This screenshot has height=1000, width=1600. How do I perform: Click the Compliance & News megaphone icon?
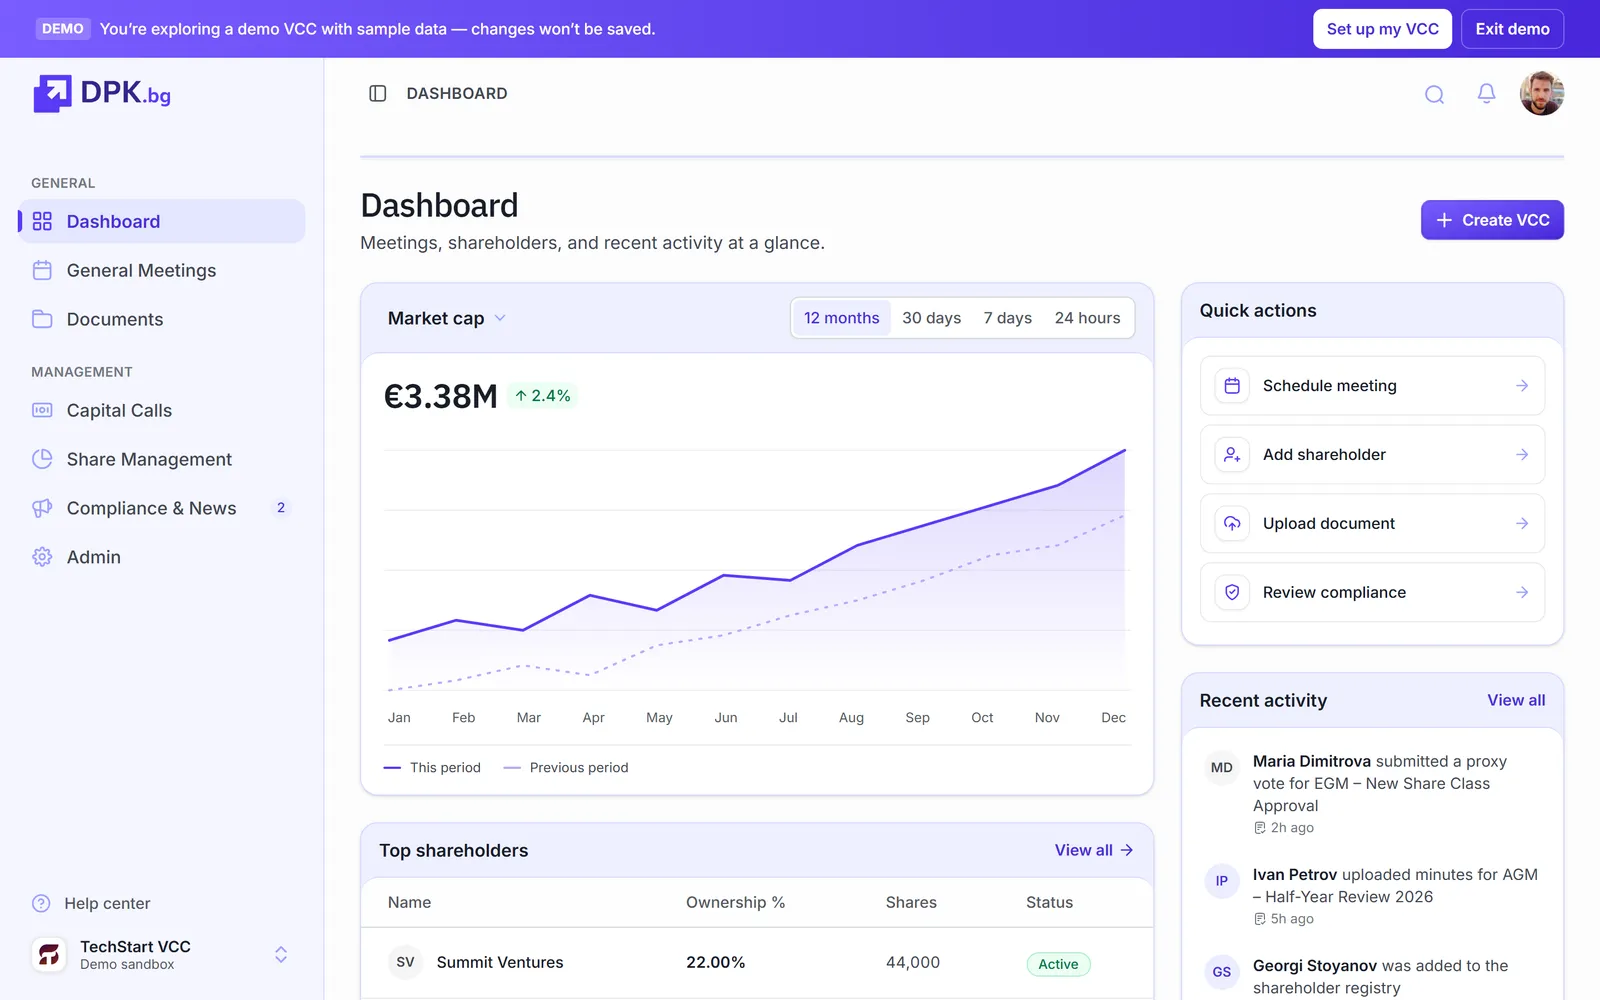coord(42,508)
